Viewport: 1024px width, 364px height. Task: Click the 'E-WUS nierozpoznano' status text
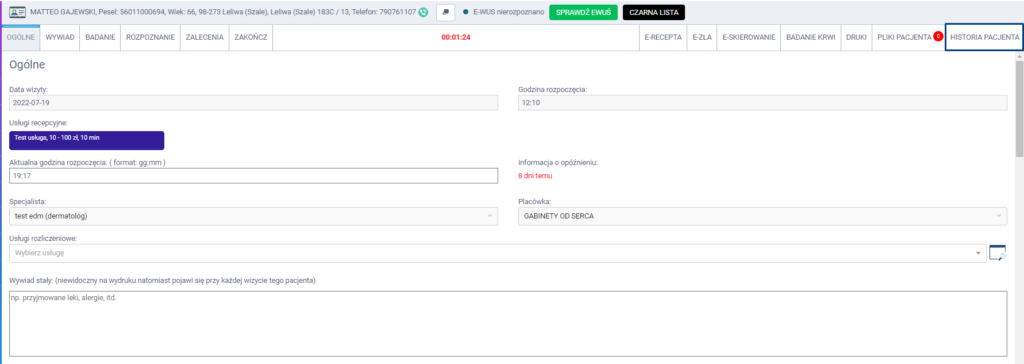coord(509,12)
